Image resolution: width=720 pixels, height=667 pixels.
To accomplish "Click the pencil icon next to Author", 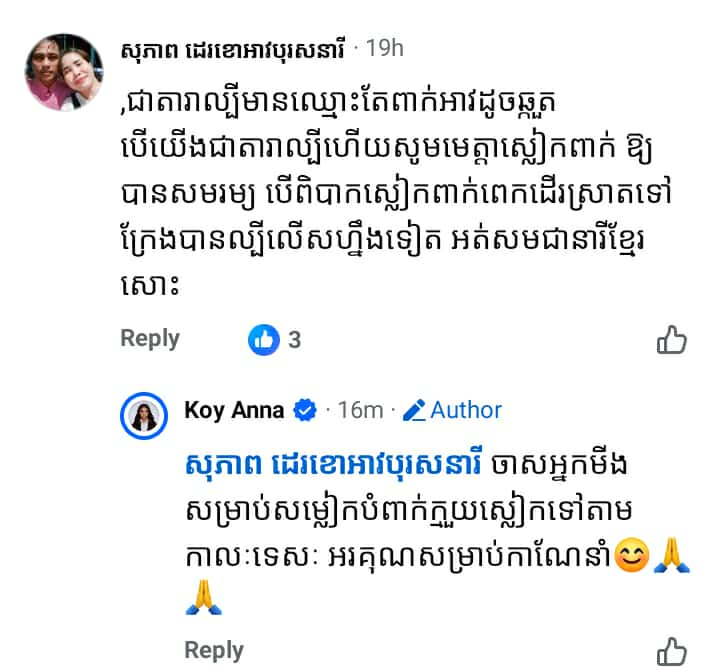I will pos(414,410).
